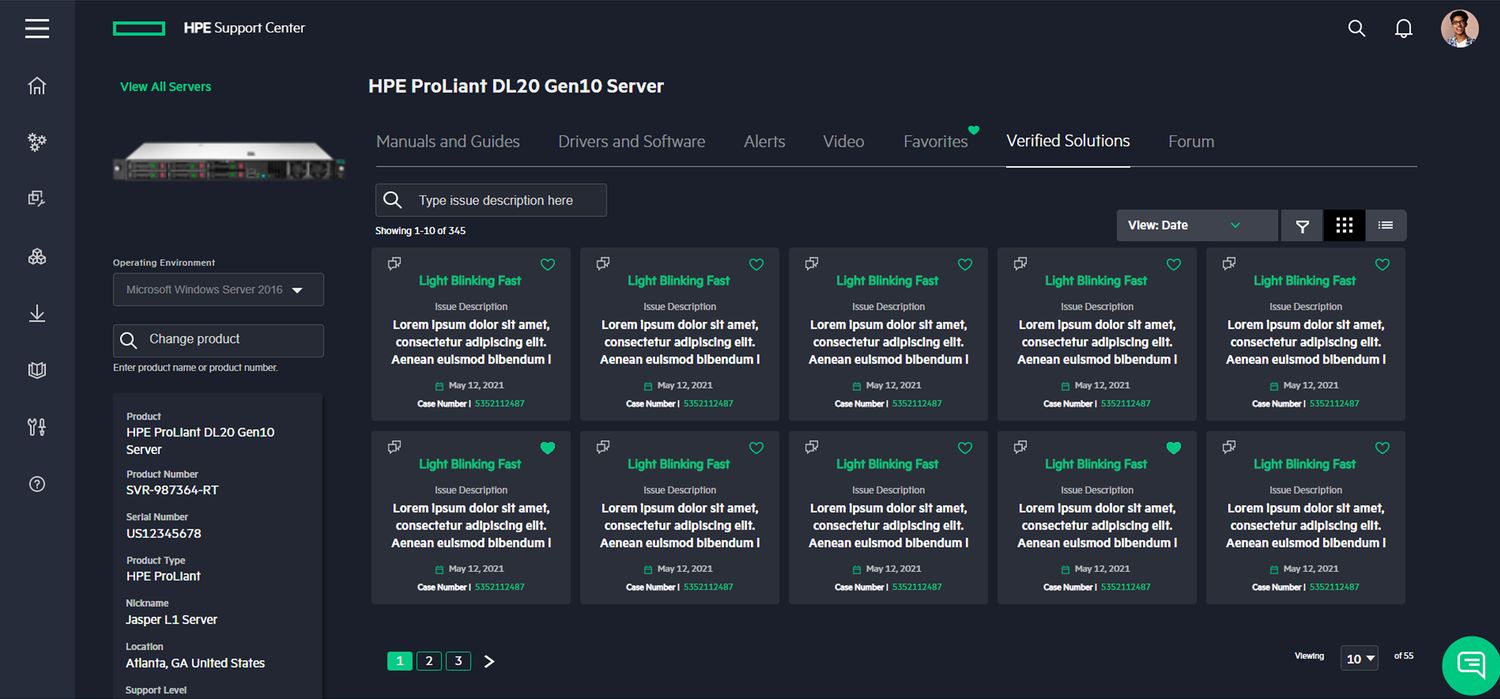The image size is (1500, 699).
Task: Open the Forum tab
Action: coord(1191,142)
